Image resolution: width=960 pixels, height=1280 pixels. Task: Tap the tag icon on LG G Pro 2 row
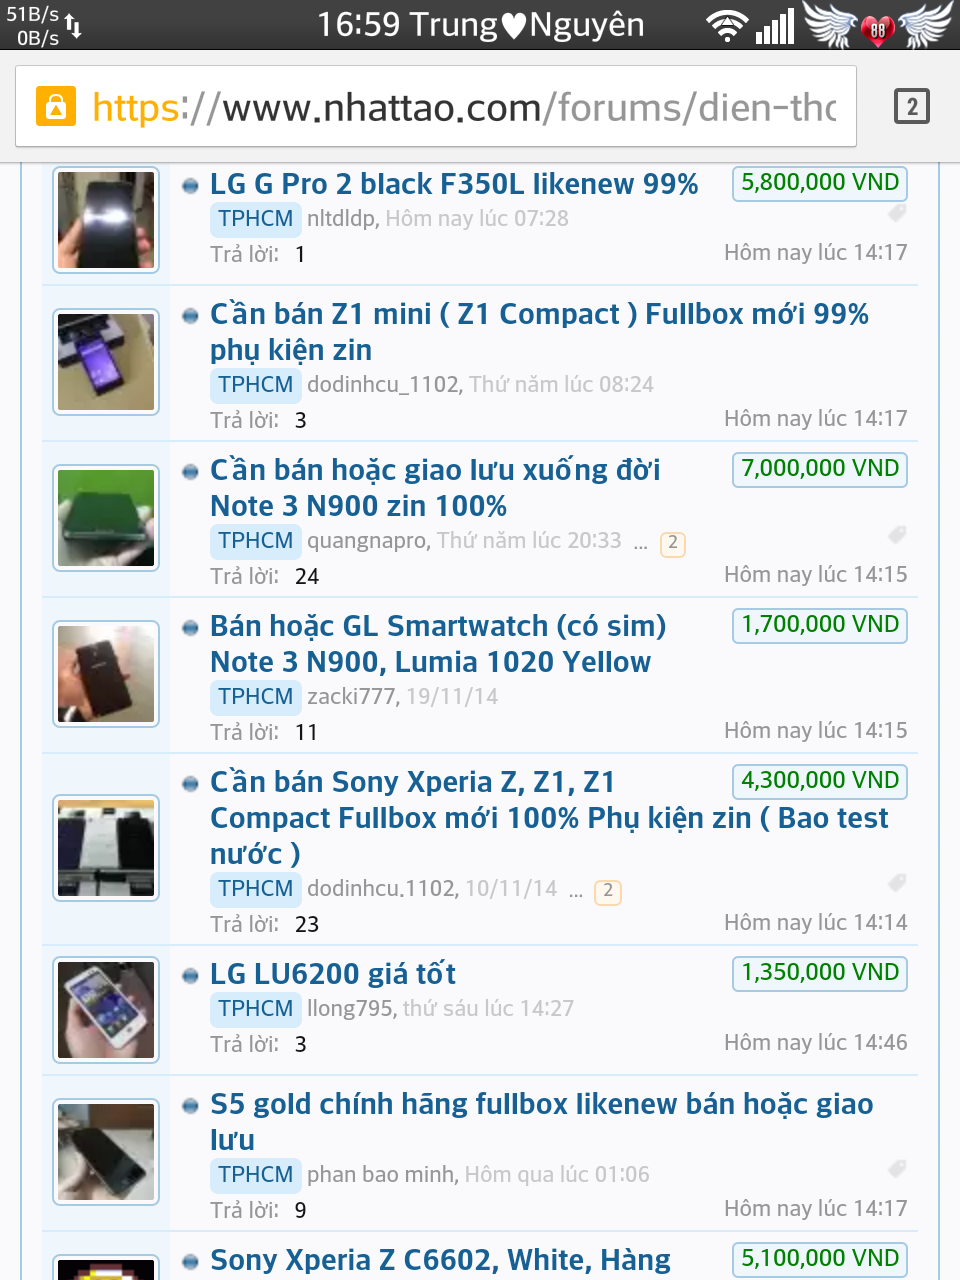[x=897, y=213]
